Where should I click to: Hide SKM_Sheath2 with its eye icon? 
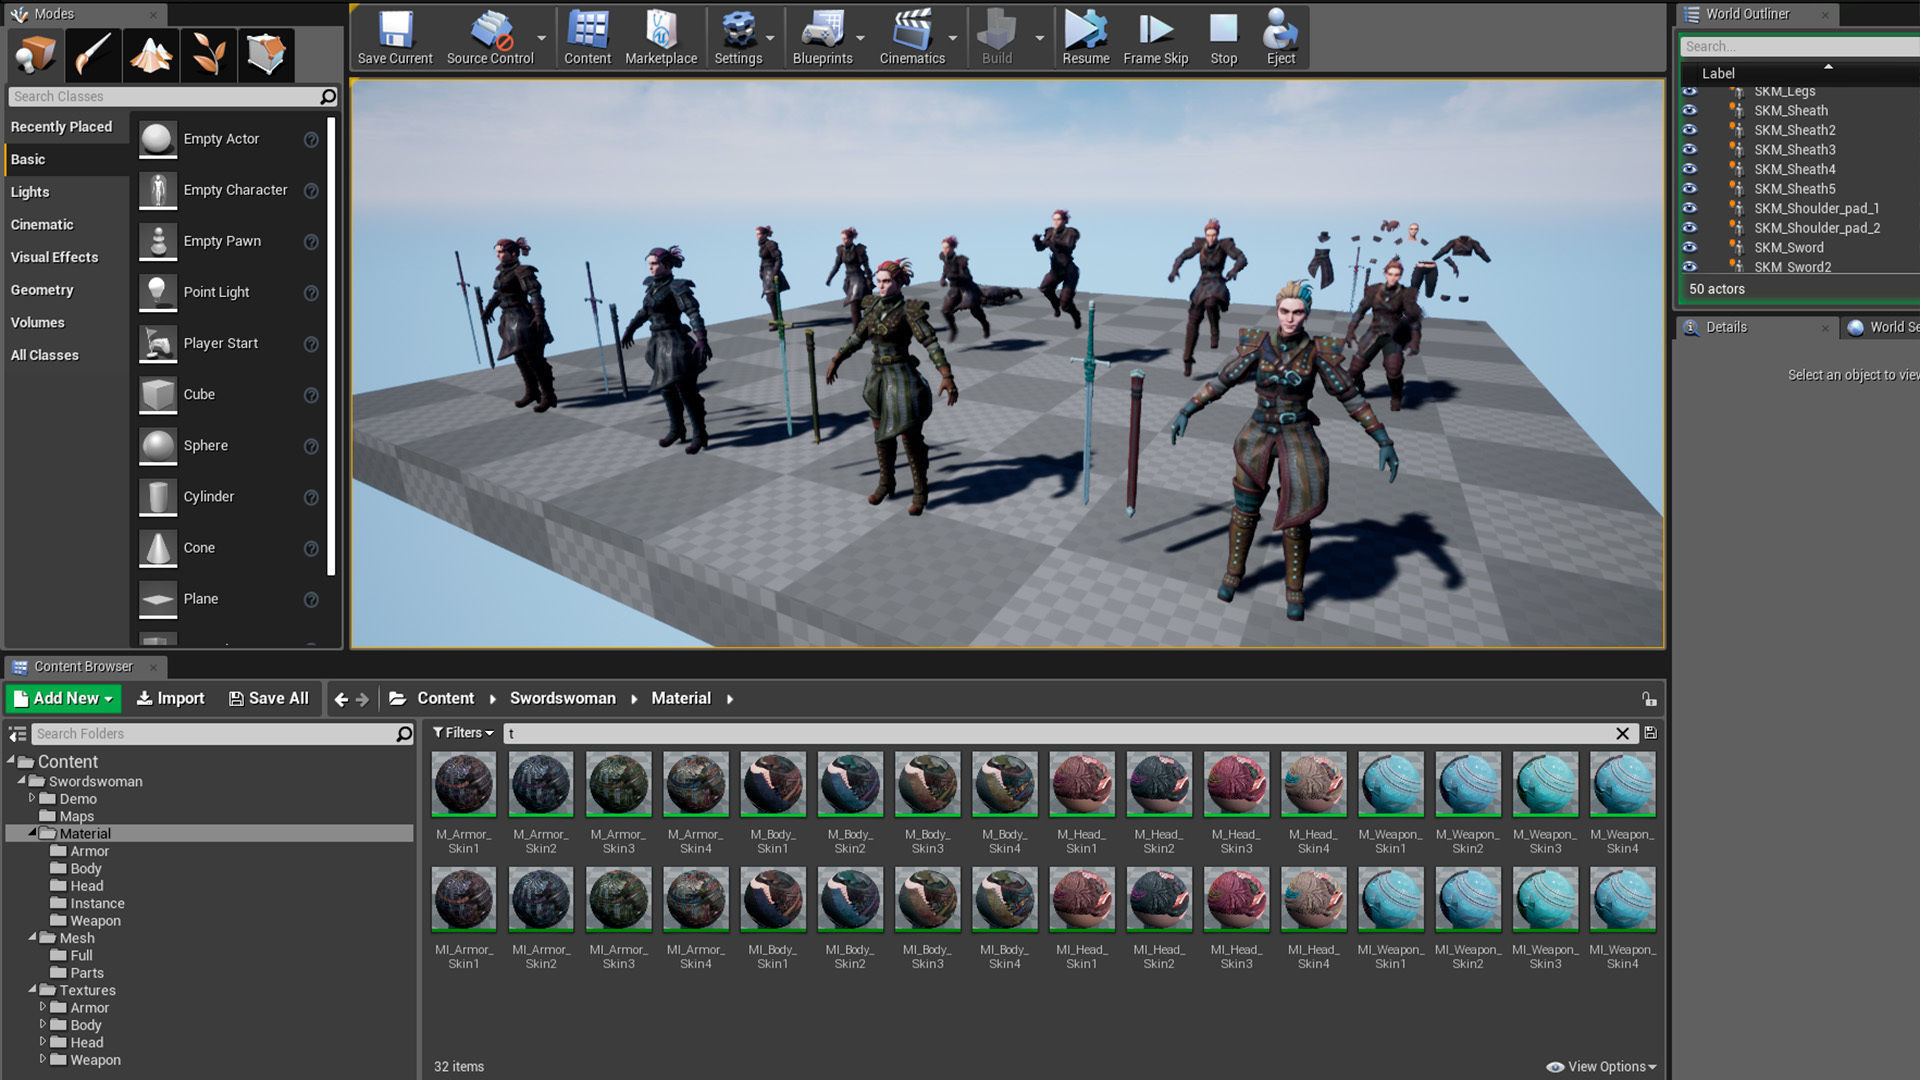pyautogui.click(x=1690, y=130)
